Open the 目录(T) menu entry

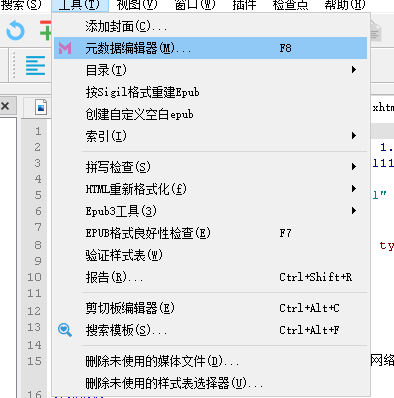pos(210,70)
